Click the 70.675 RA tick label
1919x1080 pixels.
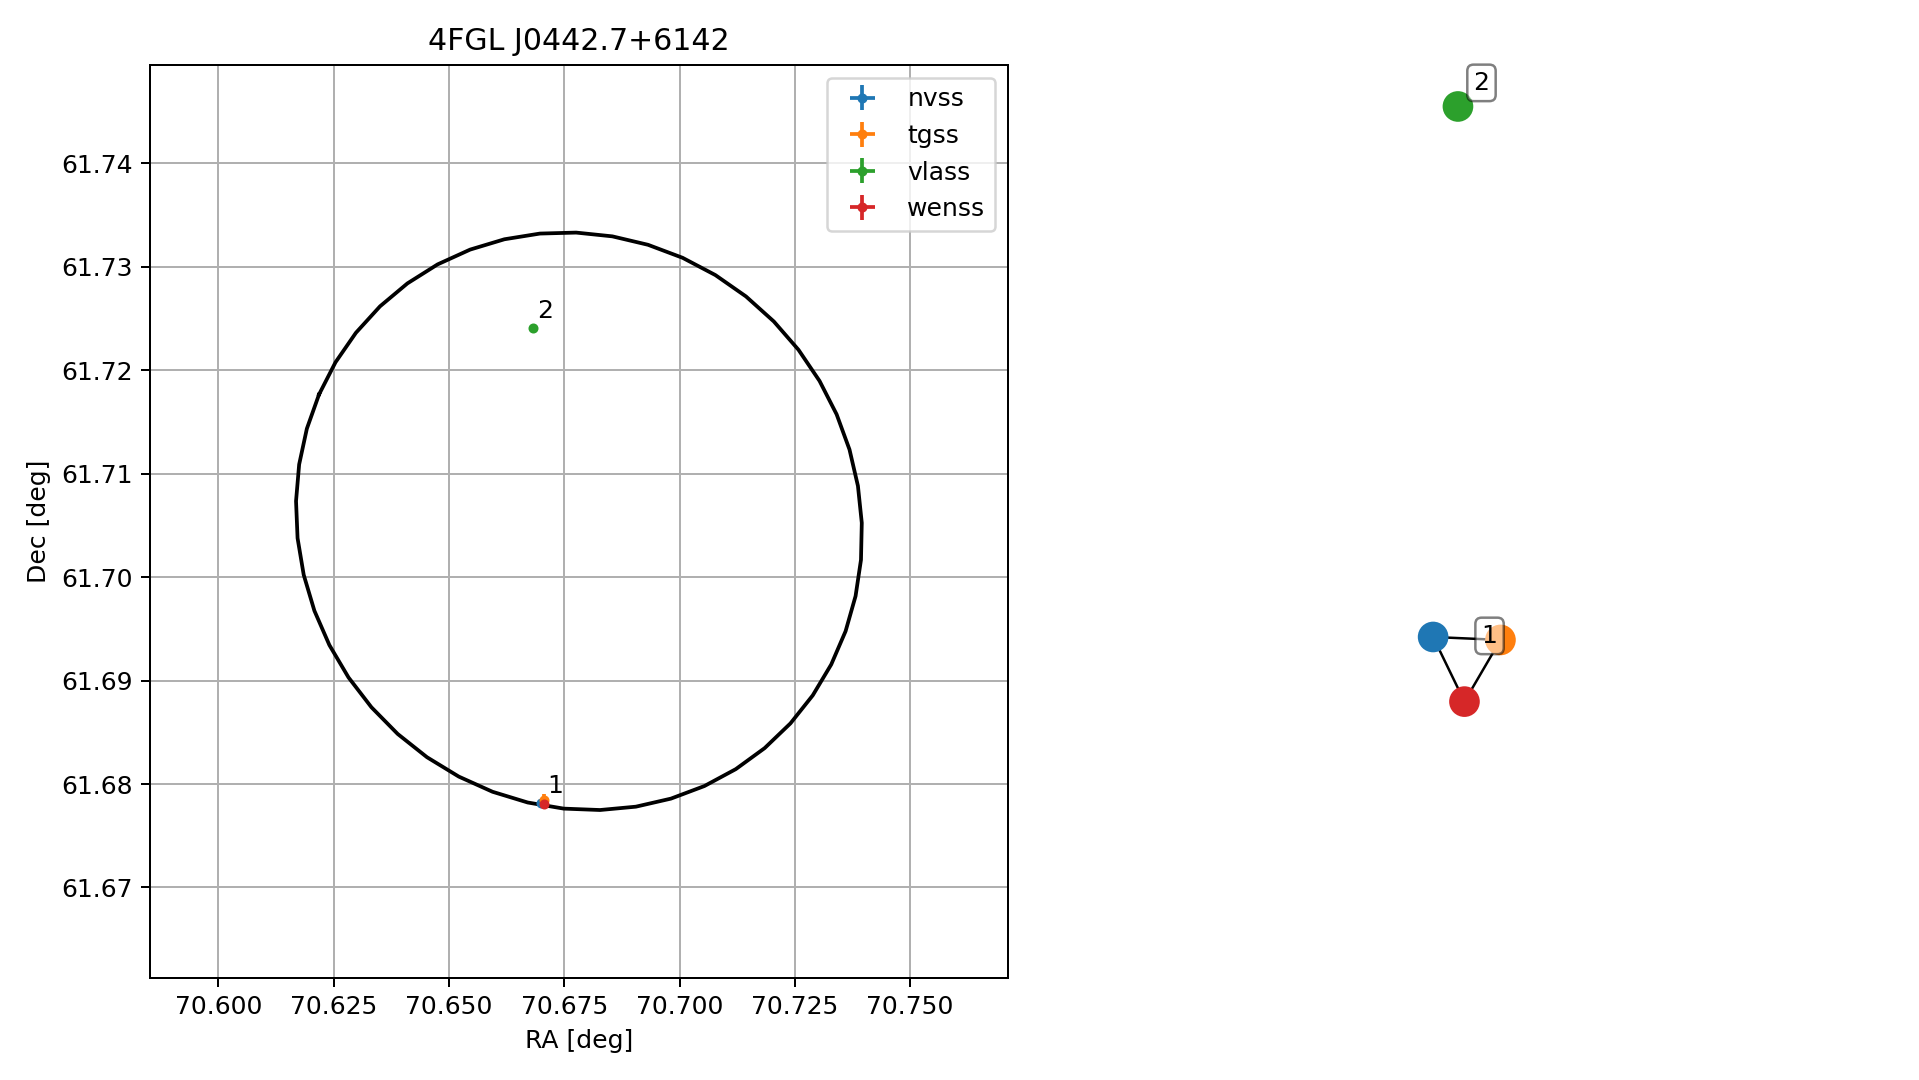click(564, 1006)
